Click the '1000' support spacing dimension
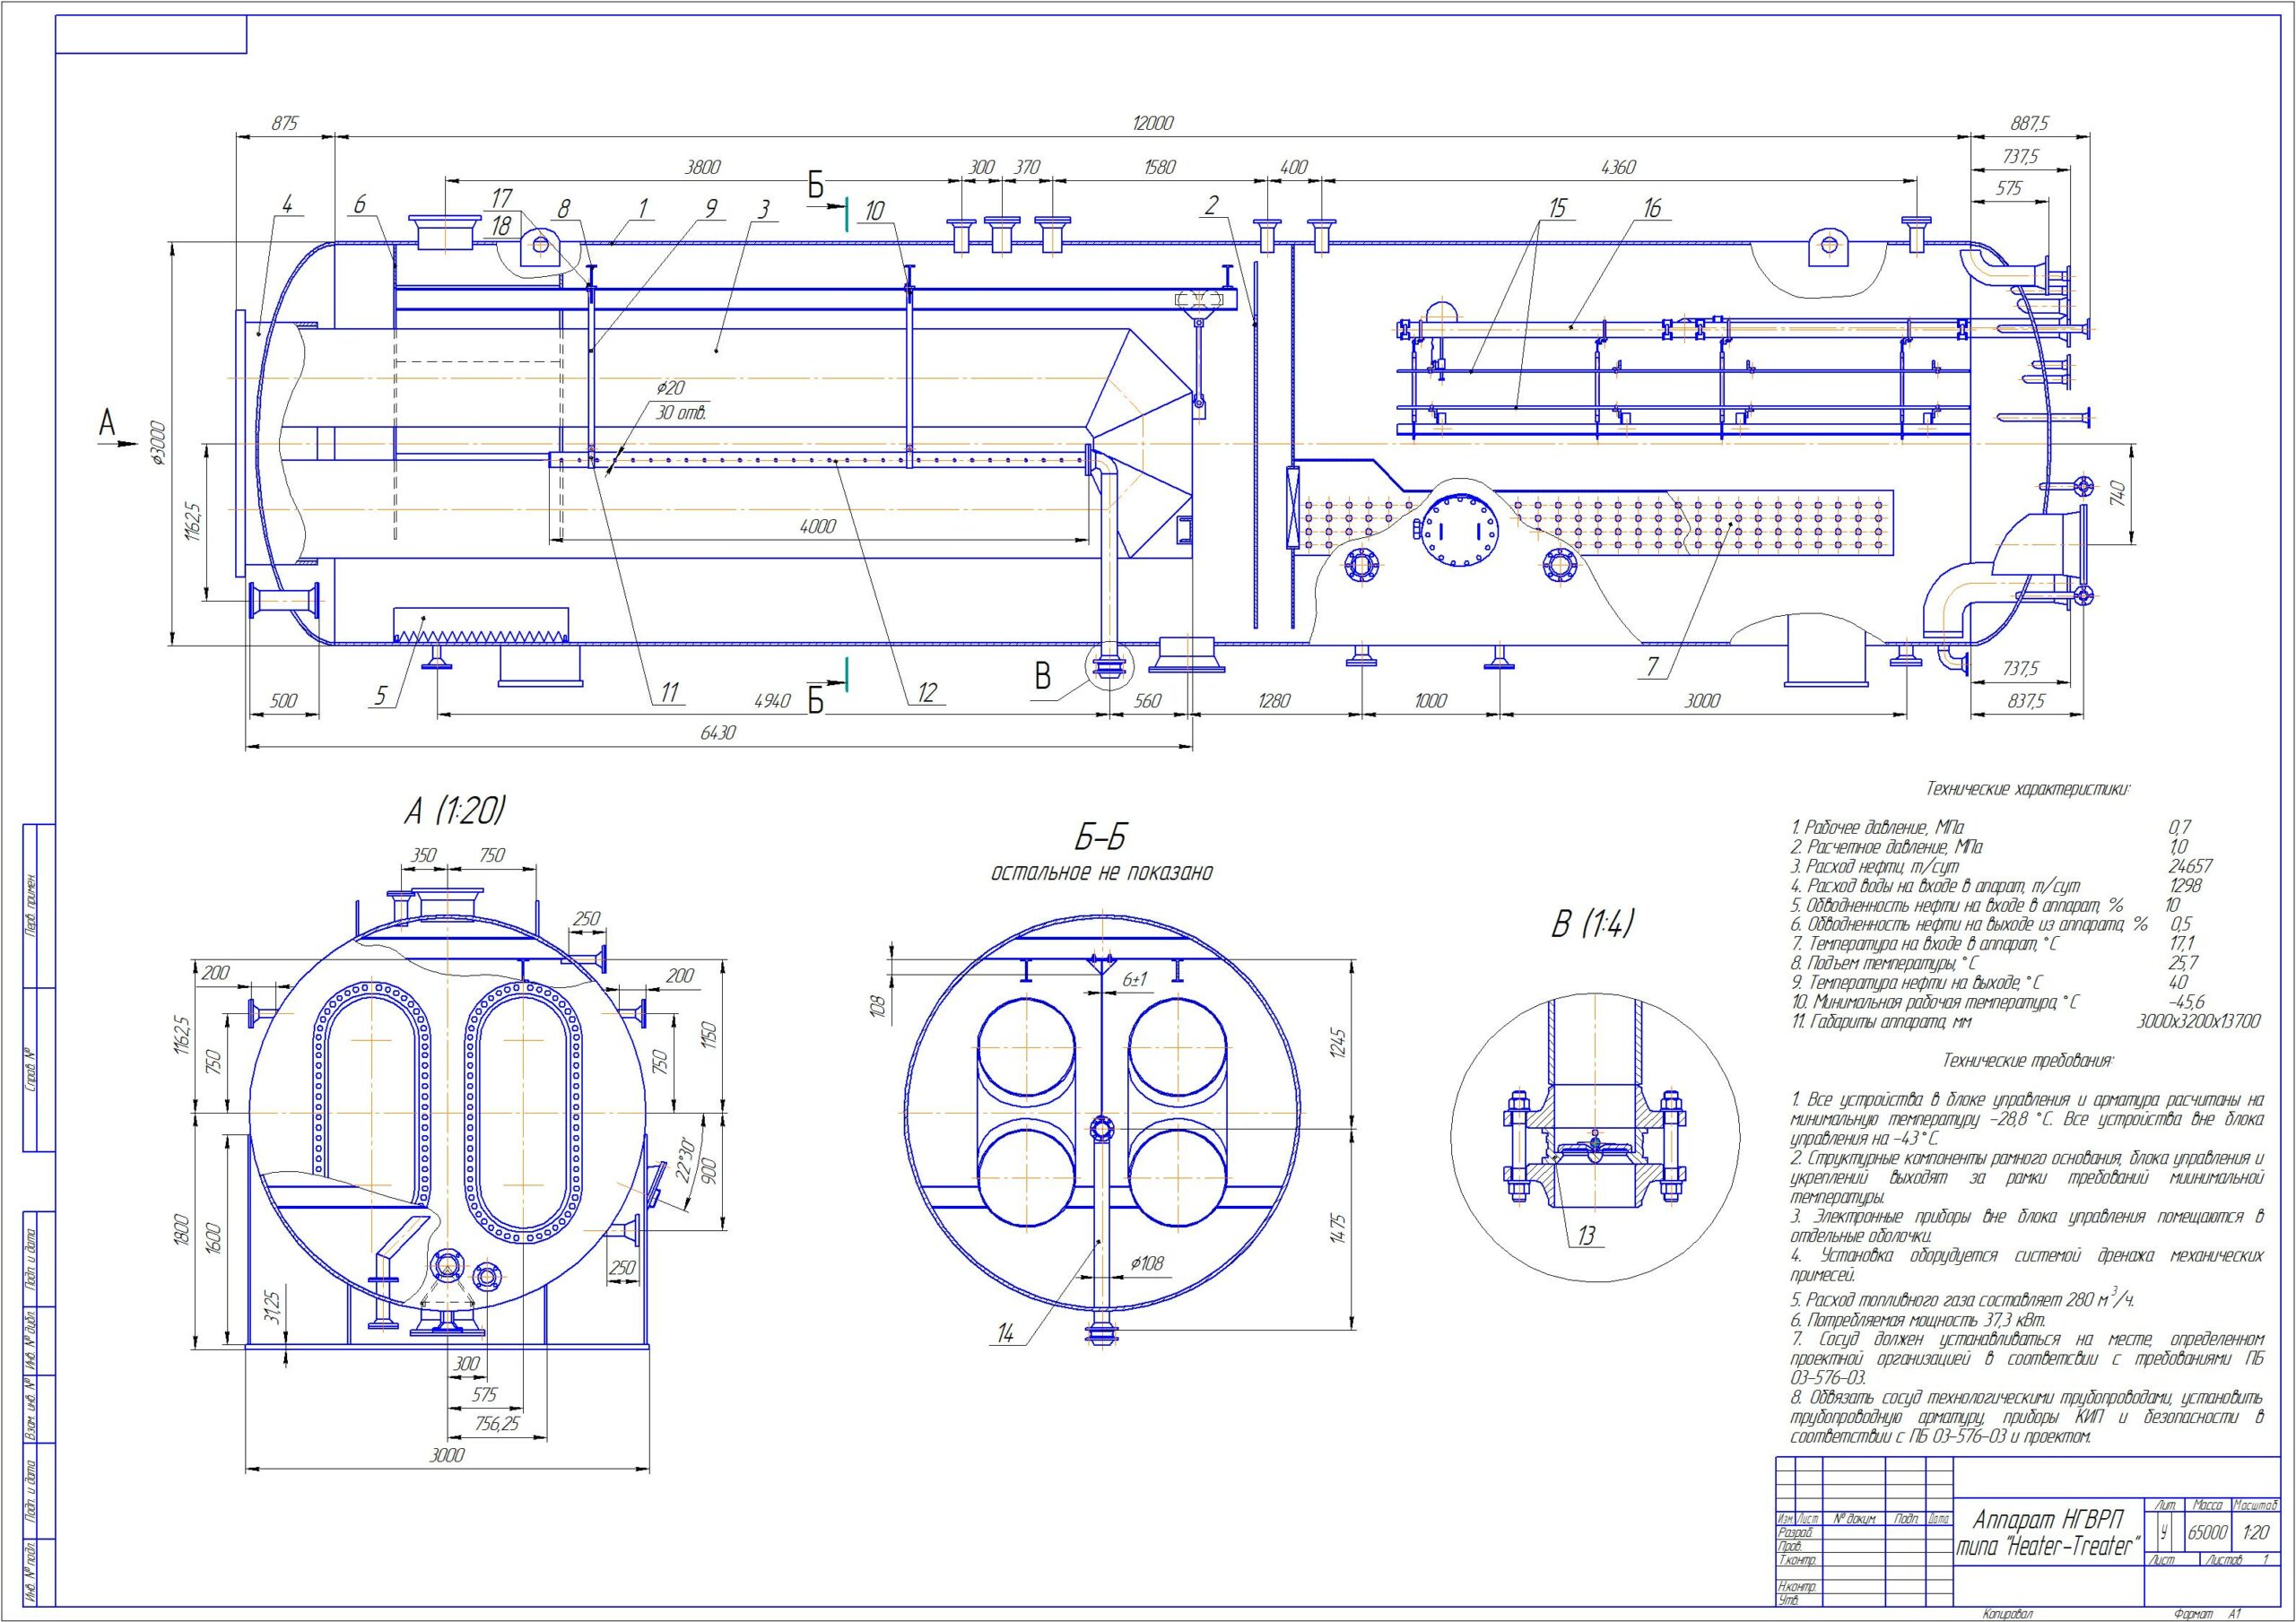Image resolution: width=2296 pixels, height=1622 pixels. pos(1430,701)
